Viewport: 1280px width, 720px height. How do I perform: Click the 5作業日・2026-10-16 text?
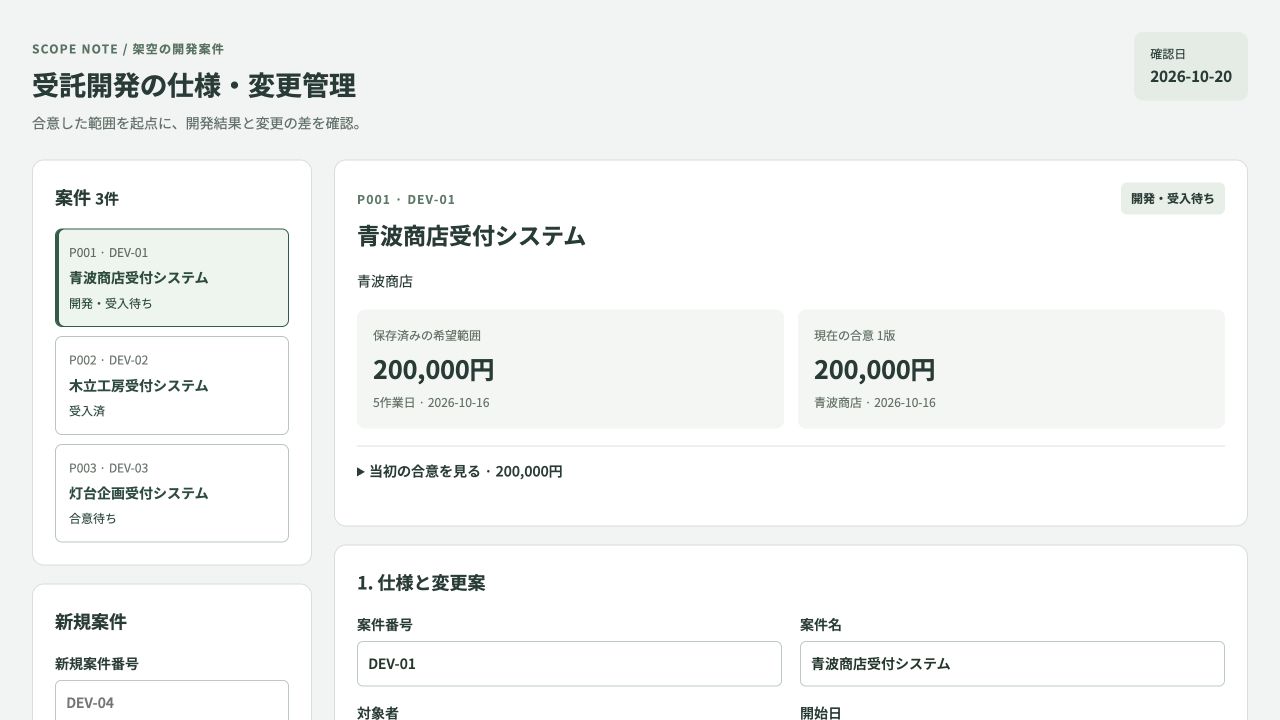[x=431, y=403]
